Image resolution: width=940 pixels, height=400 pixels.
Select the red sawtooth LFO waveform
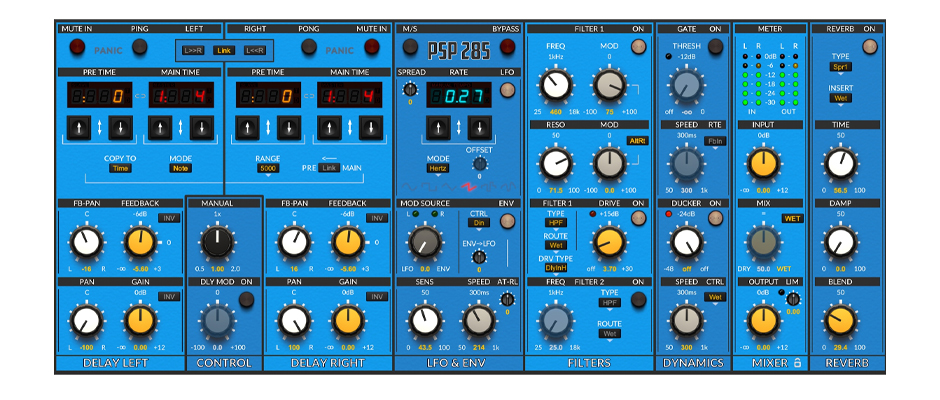coord(468,186)
